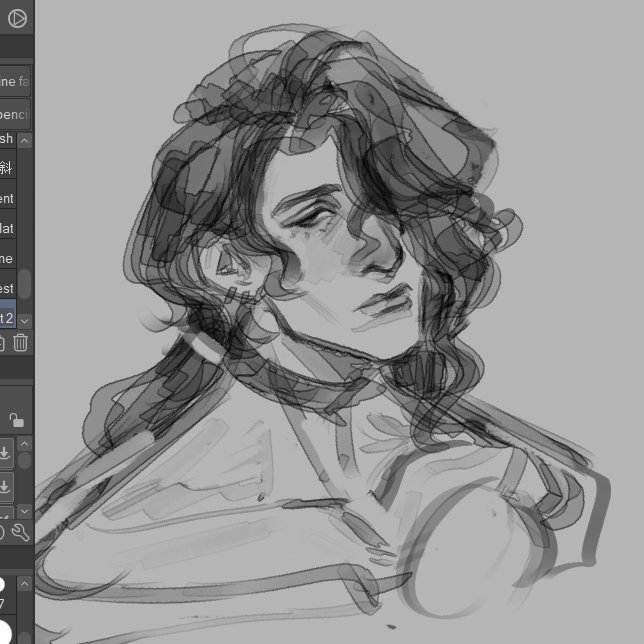
Task: Click the down arrow of tool property scrollbar
Action: point(25,511)
